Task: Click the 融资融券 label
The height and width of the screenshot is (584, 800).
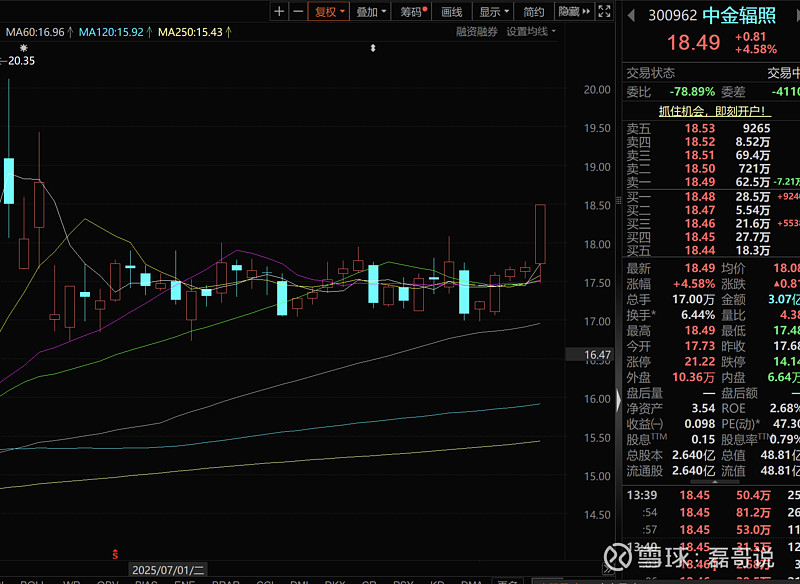Action: 477,32
